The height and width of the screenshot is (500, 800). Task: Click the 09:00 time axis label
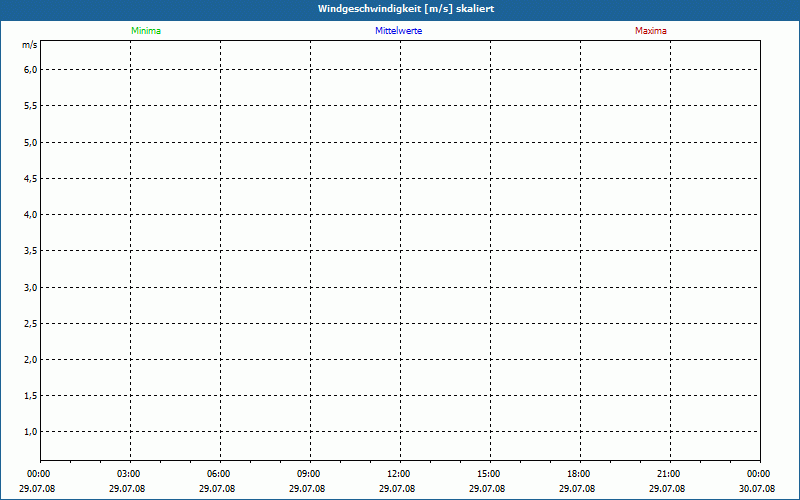[x=308, y=474]
